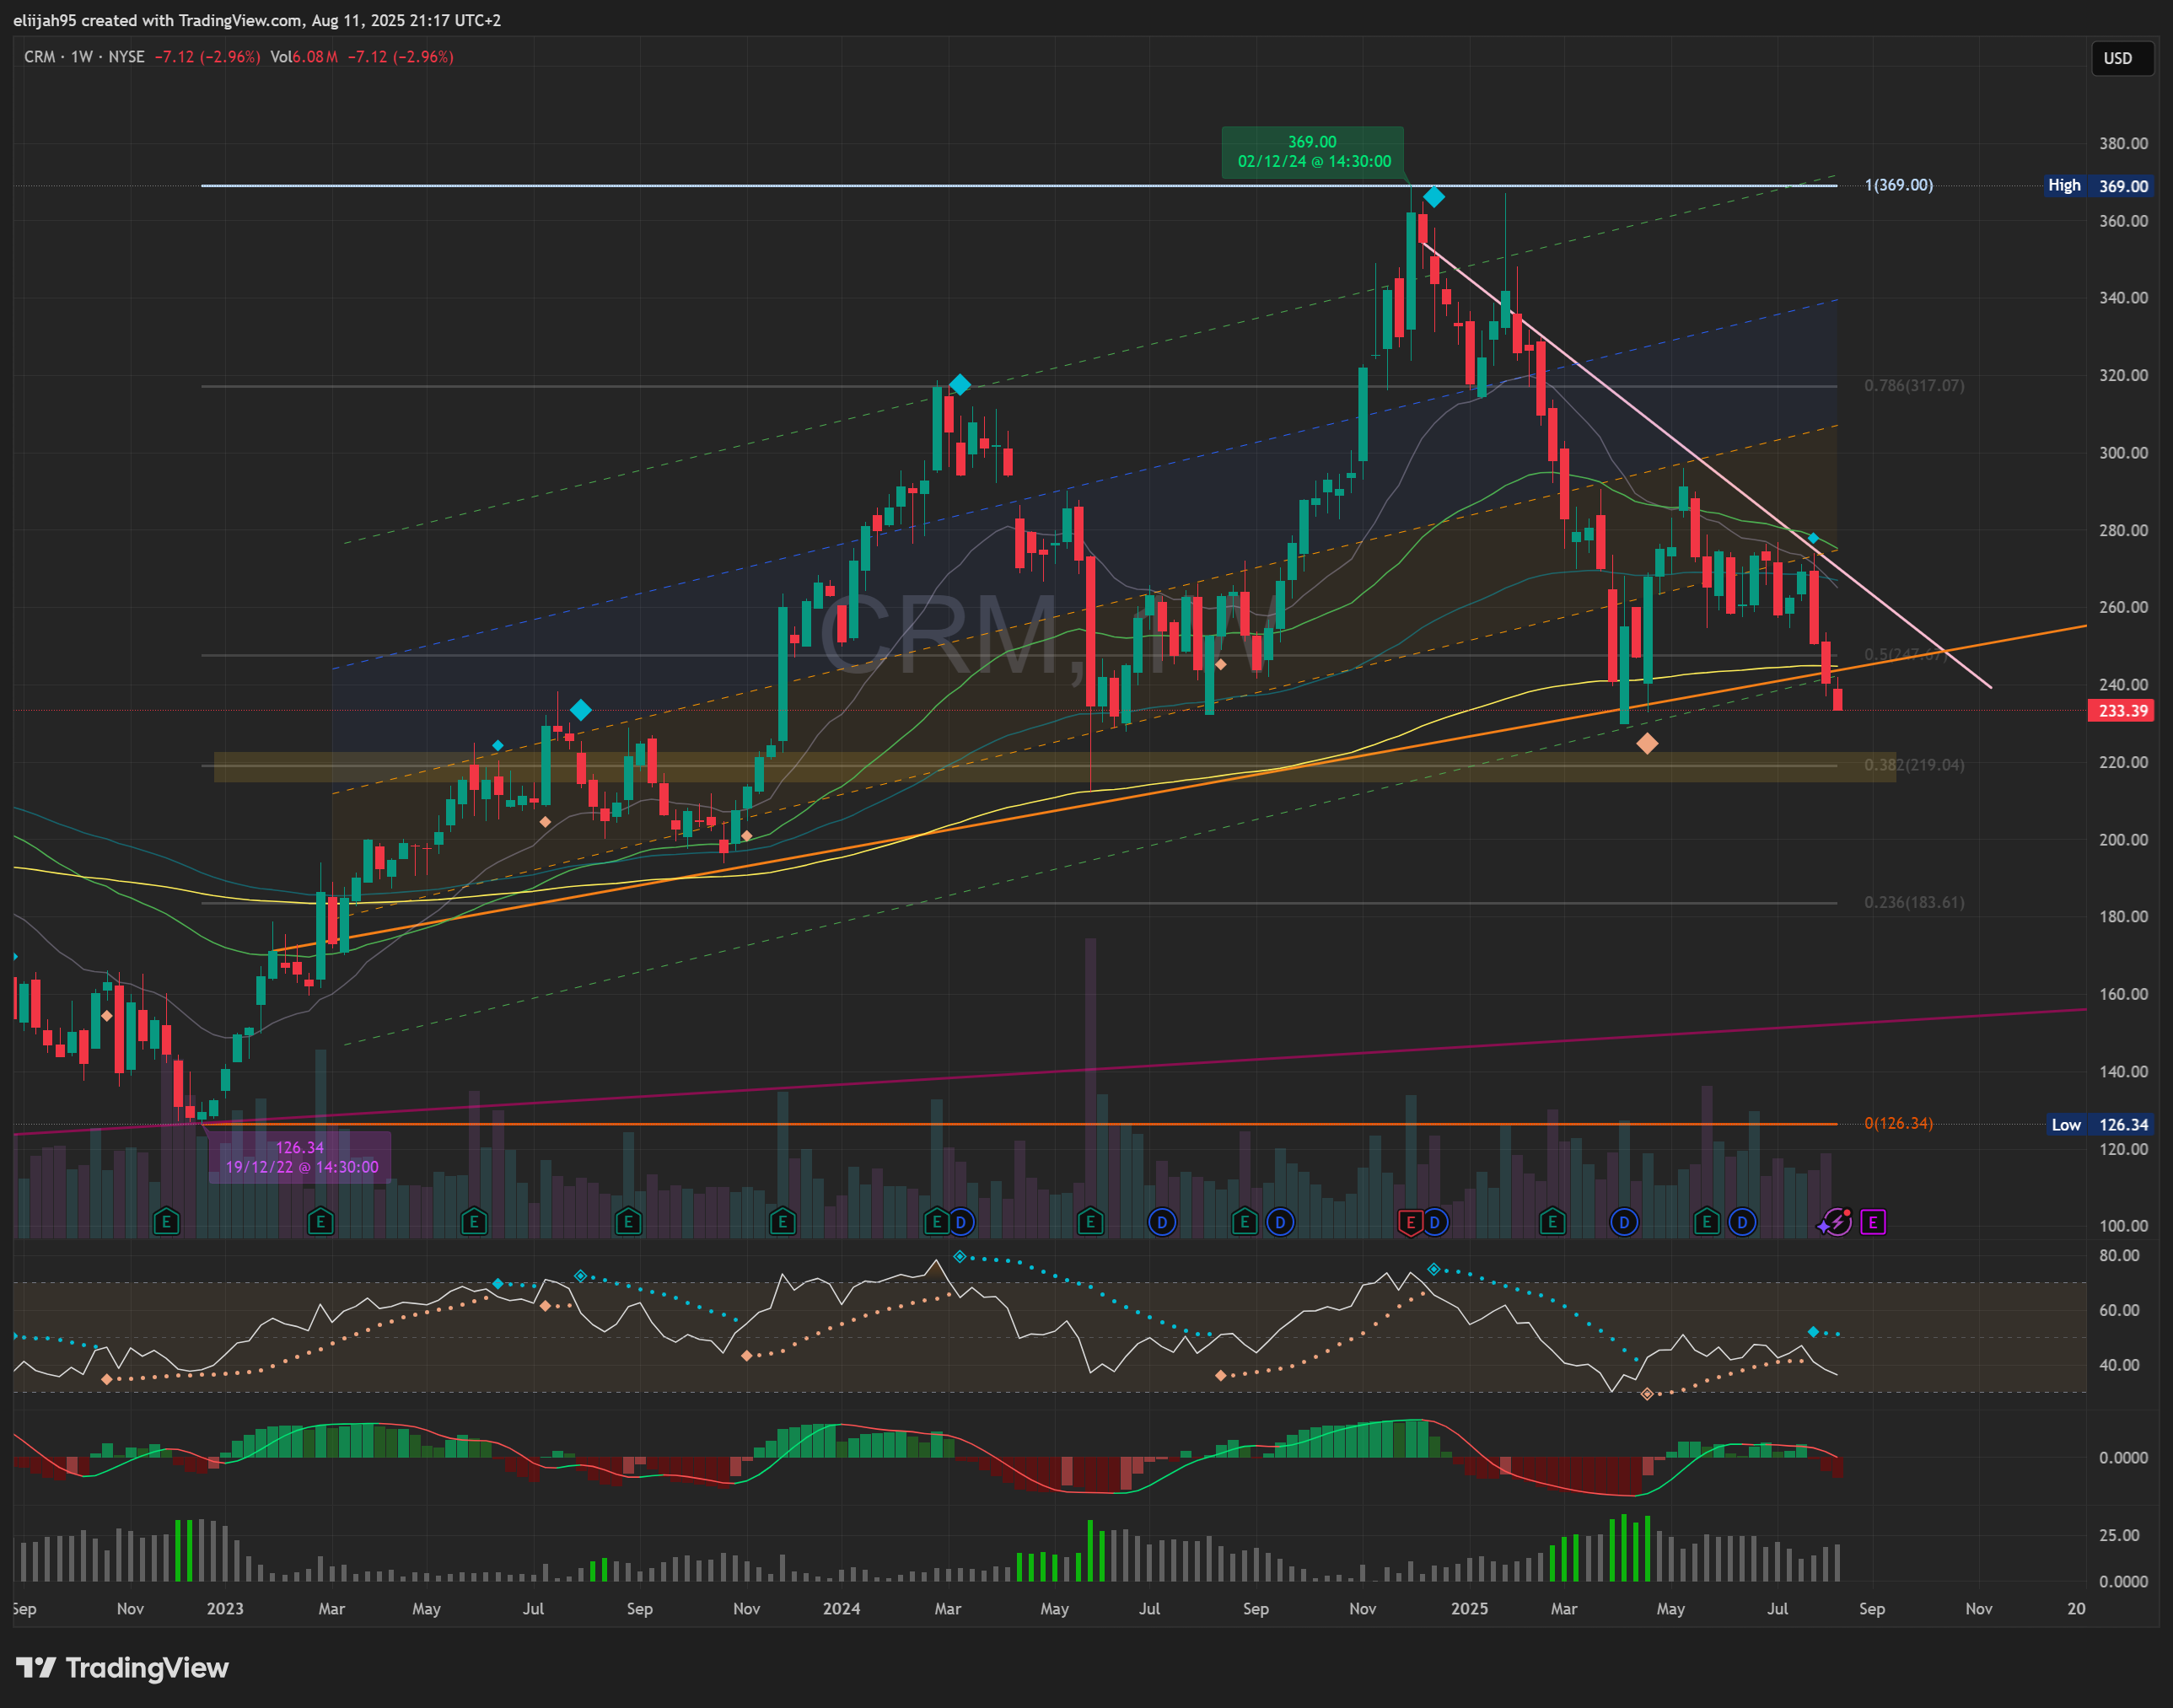Open the earnings E marker in late November 2023

tap(782, 1221)
